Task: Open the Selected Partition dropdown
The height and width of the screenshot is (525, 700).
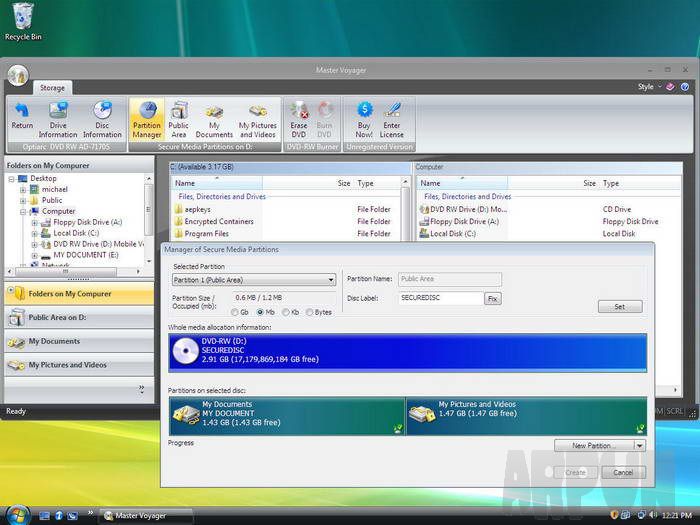Action: click(x=253, y=280)
